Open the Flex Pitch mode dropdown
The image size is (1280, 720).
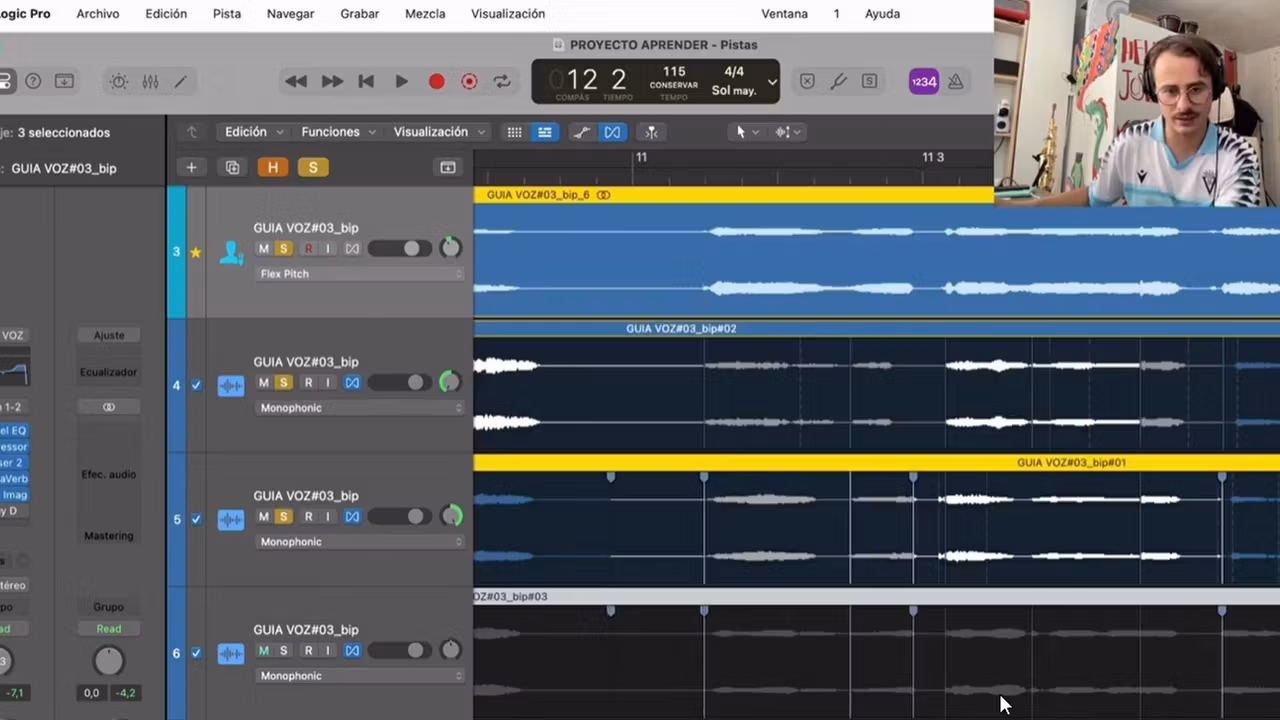click(x=360, y=274)
